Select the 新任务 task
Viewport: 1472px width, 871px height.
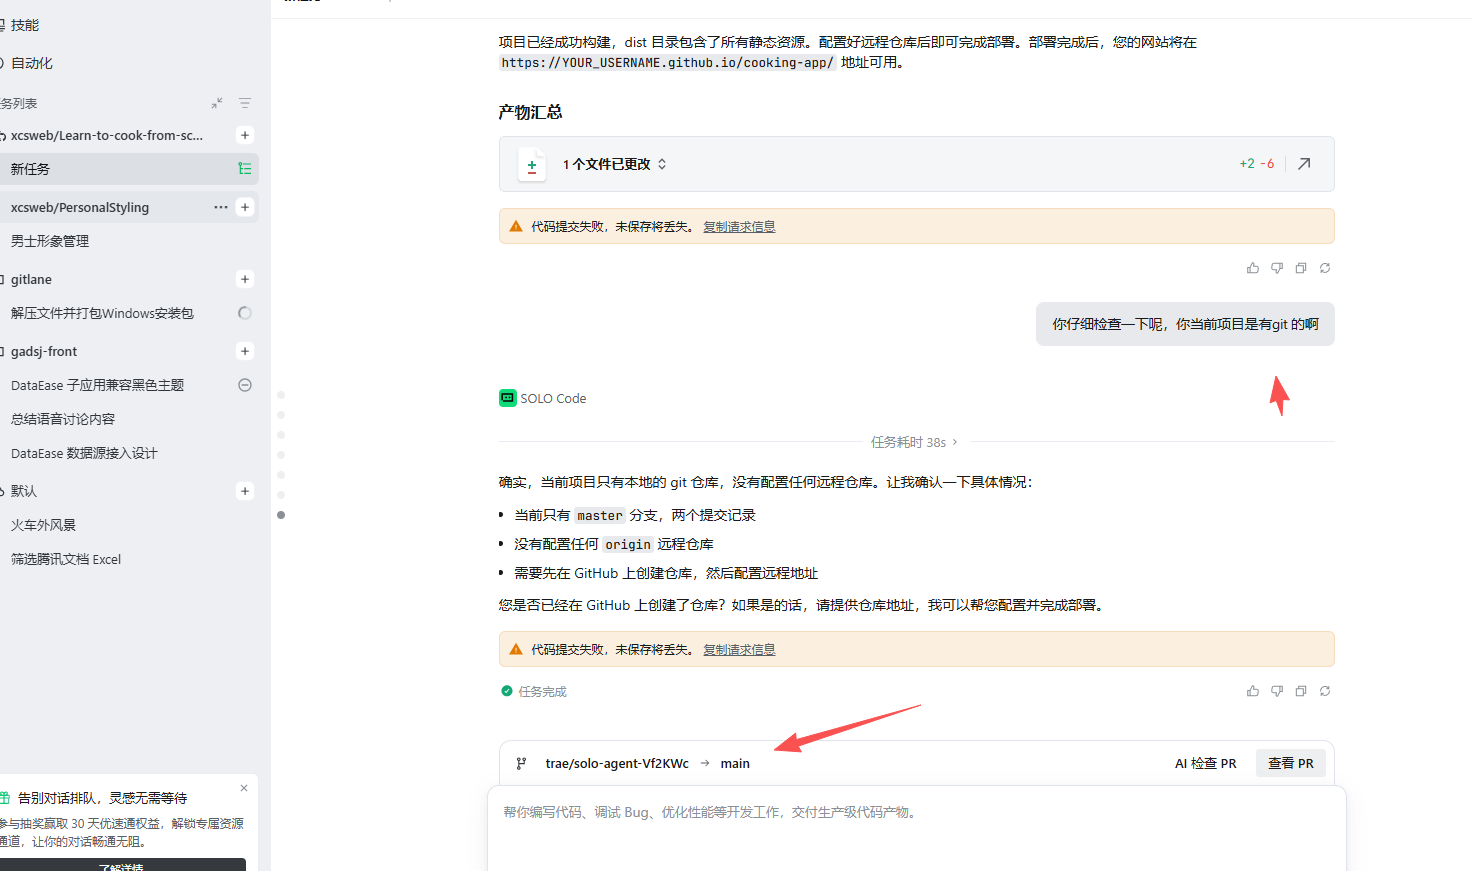coord(129,169)
